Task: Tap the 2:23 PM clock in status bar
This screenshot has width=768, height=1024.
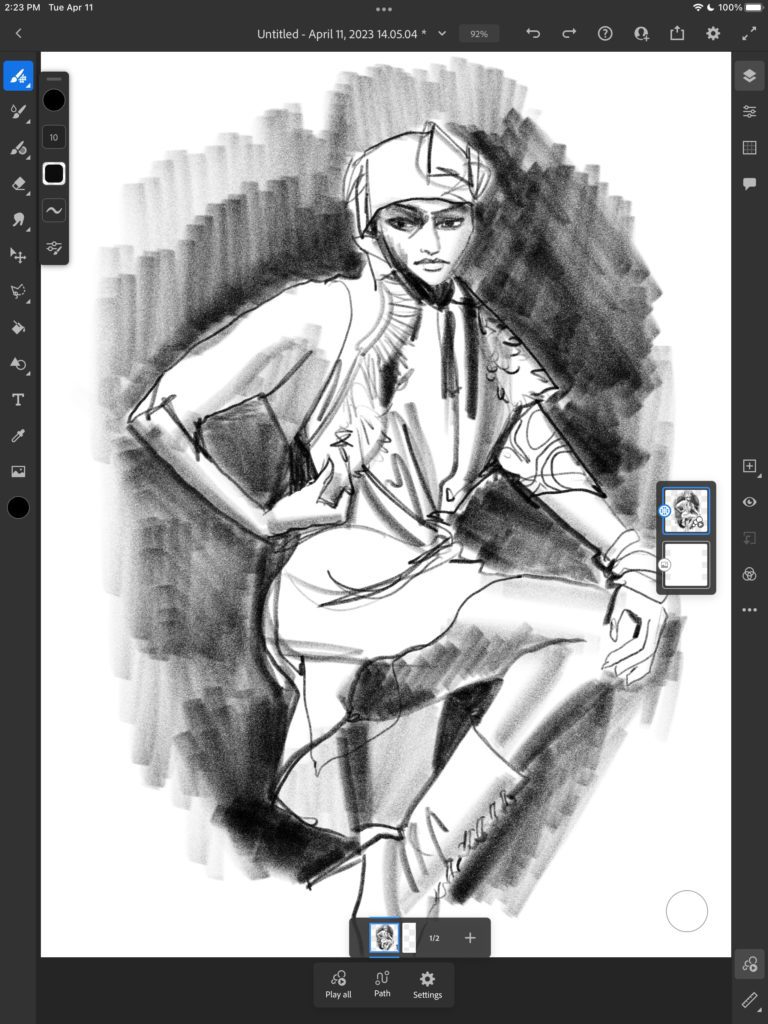Action: coord(22,7)
